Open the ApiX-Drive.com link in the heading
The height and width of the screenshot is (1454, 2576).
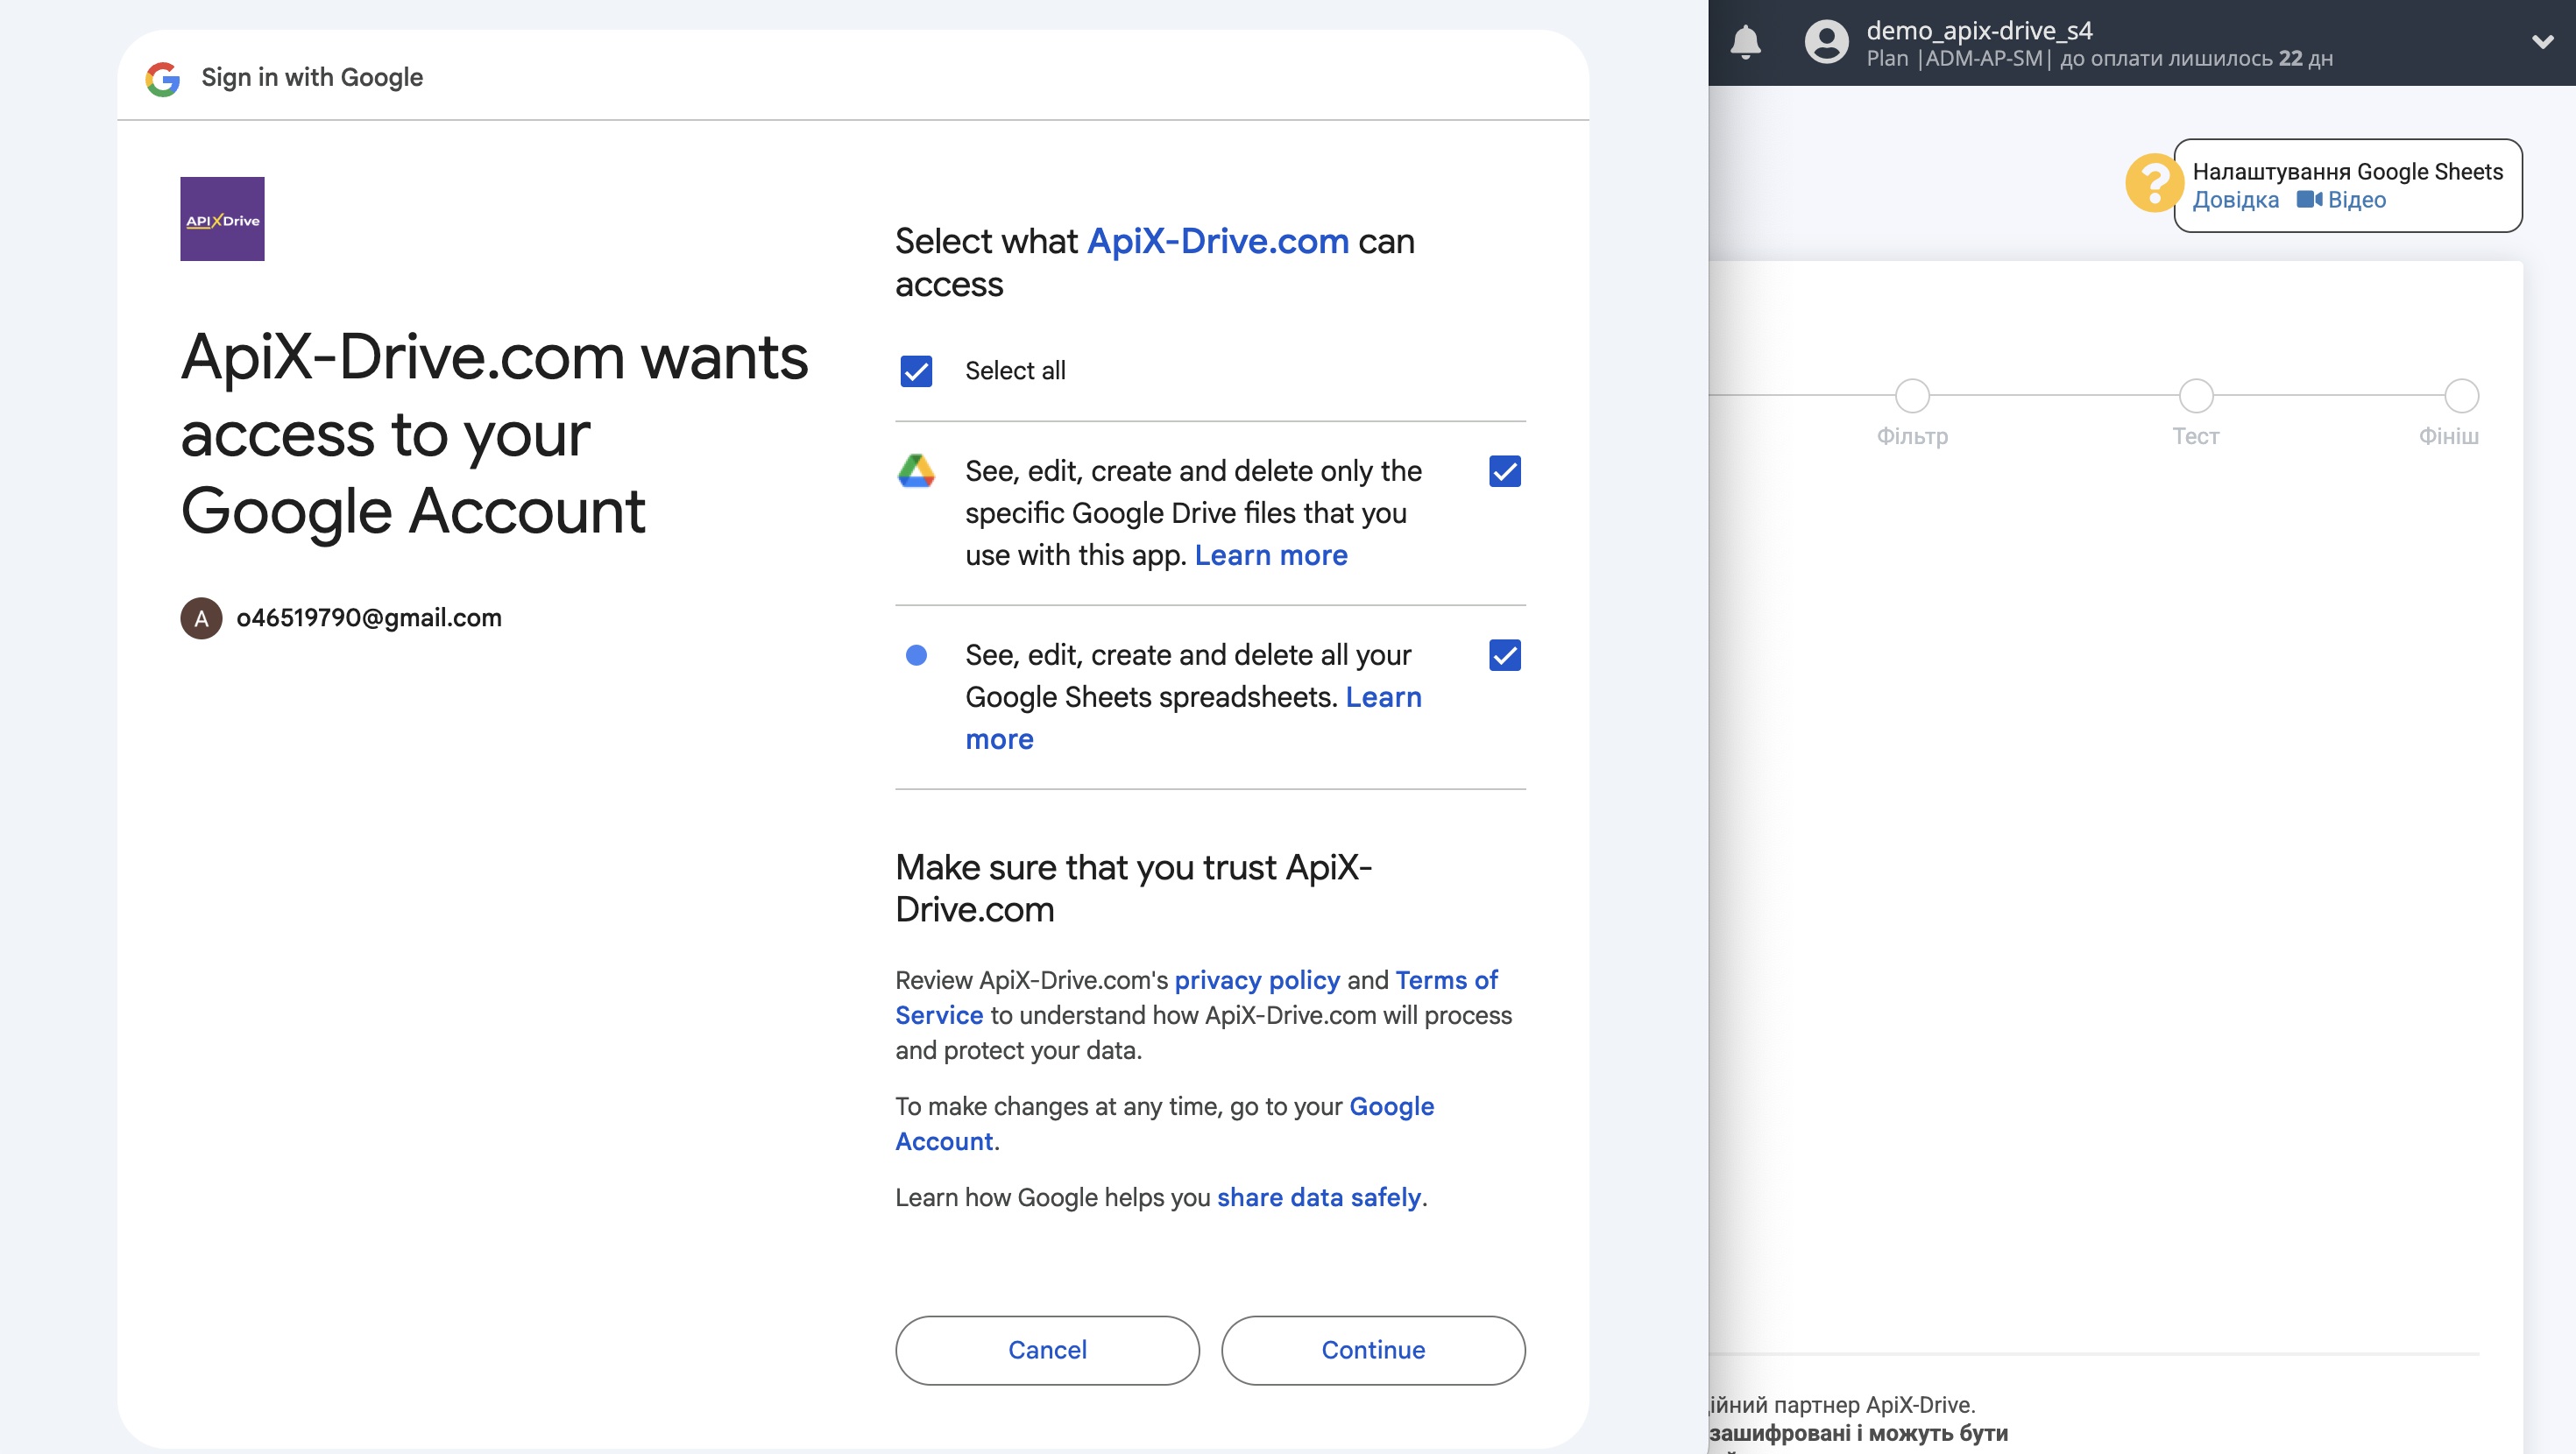[x=1218, y=241]
